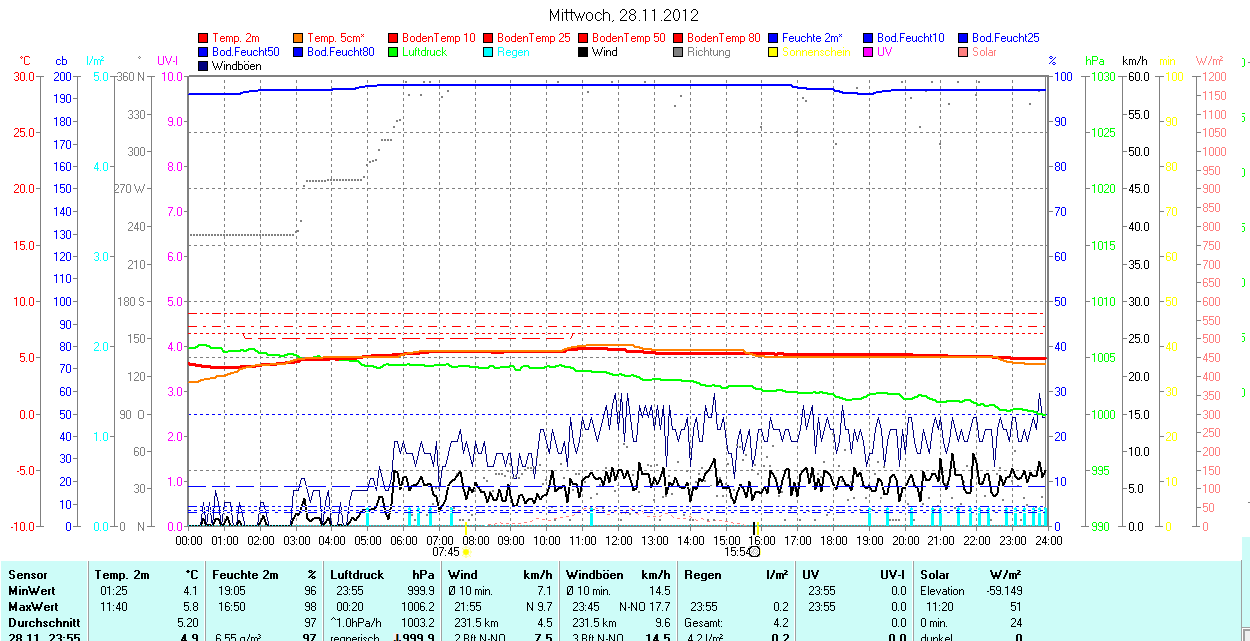Click the magenta UV legend square
1250x641 pixels.
(869, 52)
